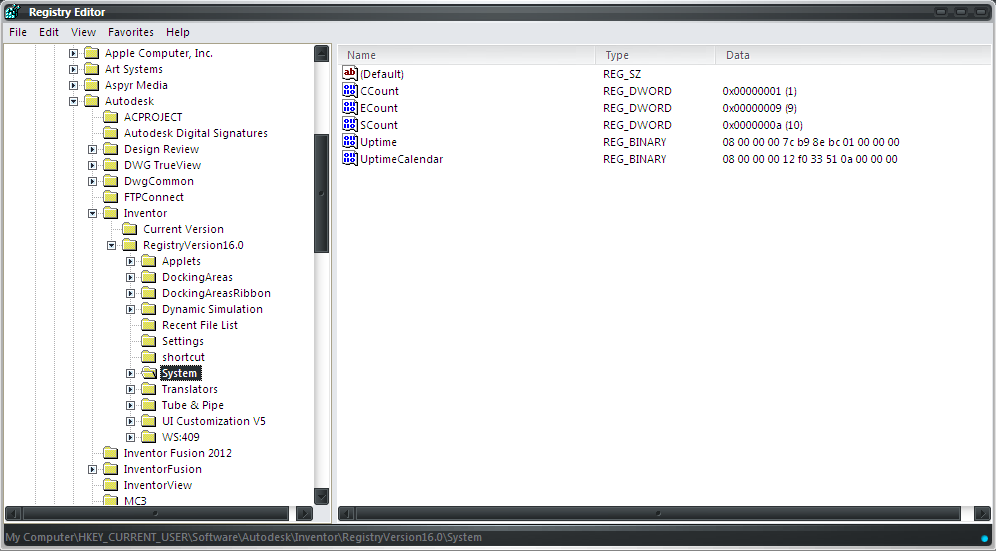Click tree pane scroll right arrow
Screen dimensions: 996x551
(304, 513)
